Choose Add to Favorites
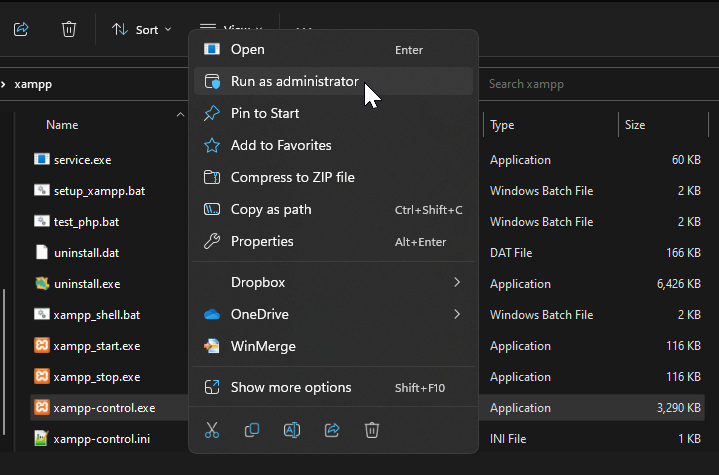This screenshot has width=719, height=475. tap(333, 145)
